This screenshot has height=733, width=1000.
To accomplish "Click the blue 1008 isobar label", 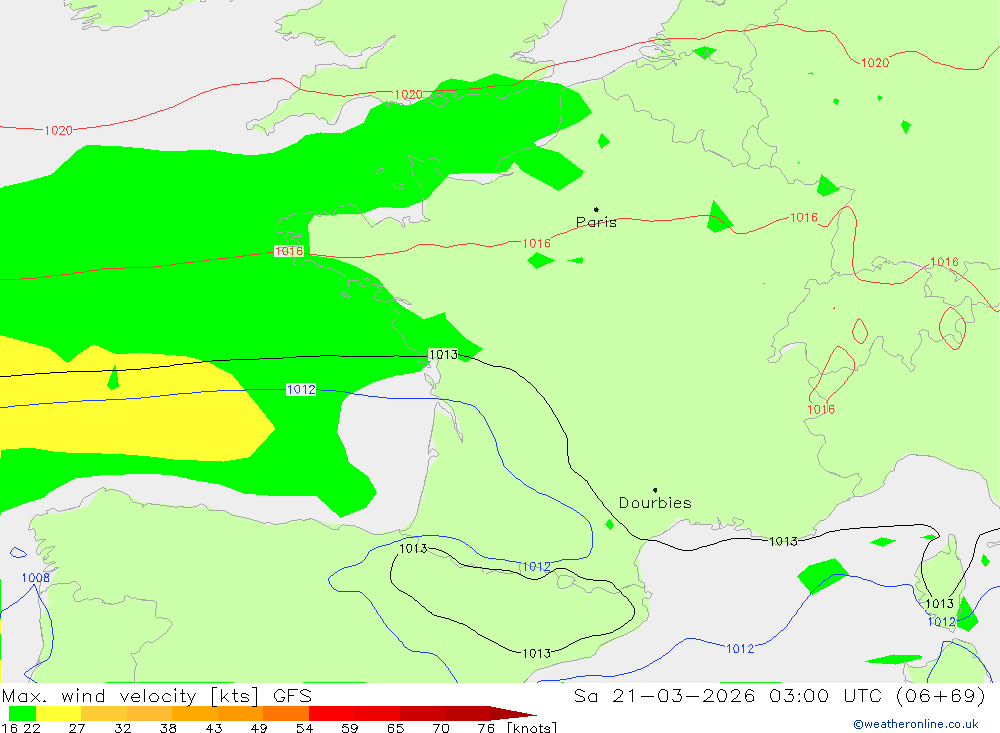I will 36,578.
